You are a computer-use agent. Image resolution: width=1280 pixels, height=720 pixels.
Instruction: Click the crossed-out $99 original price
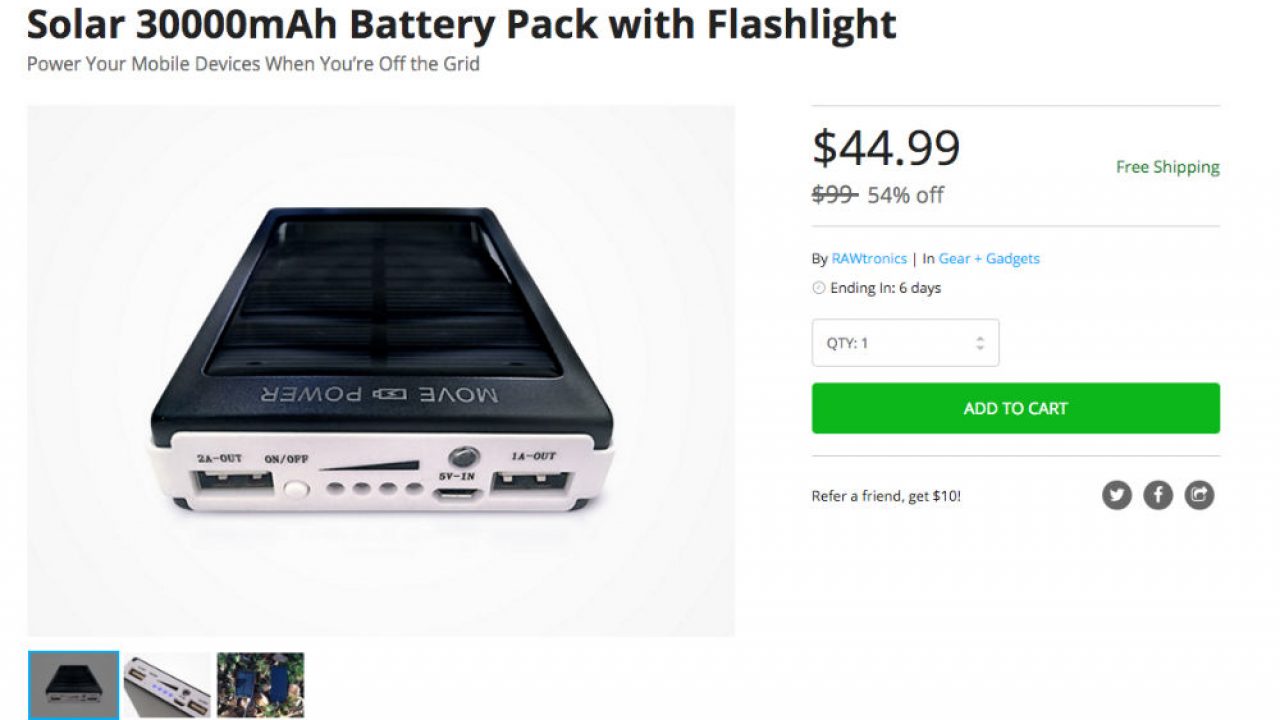point(834,195)
